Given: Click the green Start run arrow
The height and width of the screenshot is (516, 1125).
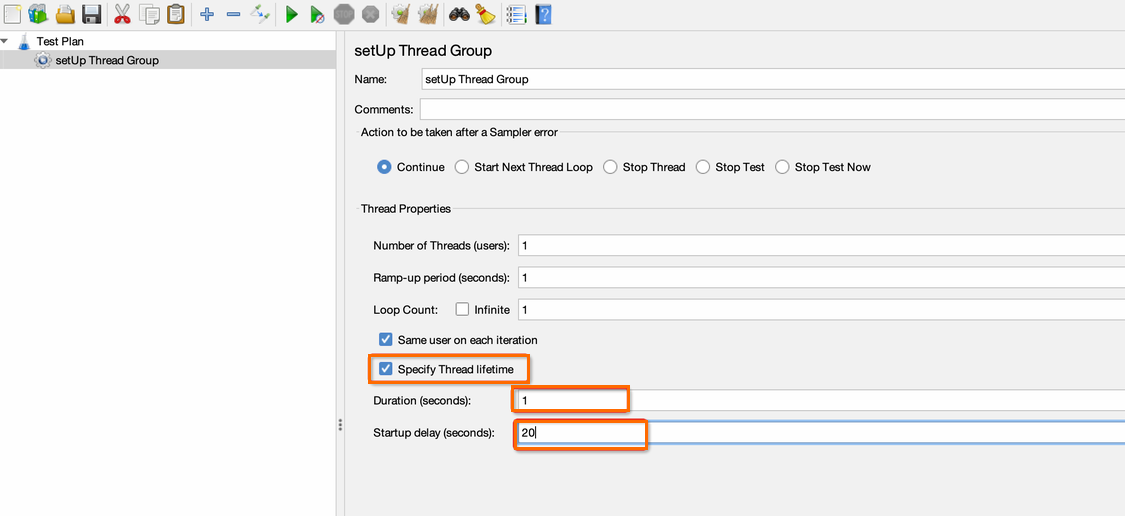Looking at the screenshot, I should 291,14.
